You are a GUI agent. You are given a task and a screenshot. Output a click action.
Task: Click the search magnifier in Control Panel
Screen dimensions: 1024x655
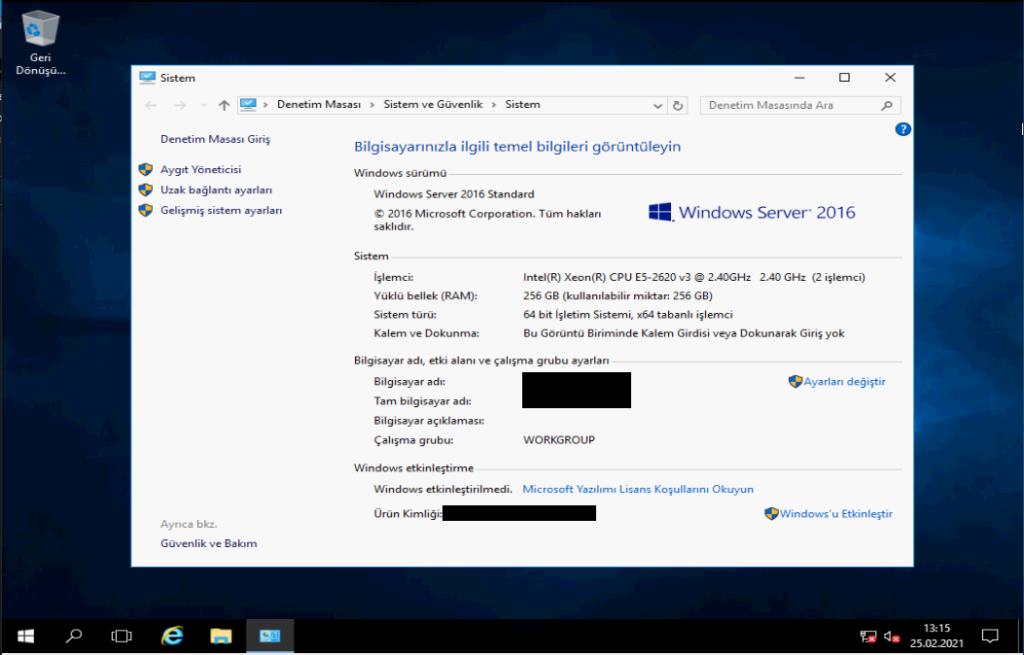(886, 105)
